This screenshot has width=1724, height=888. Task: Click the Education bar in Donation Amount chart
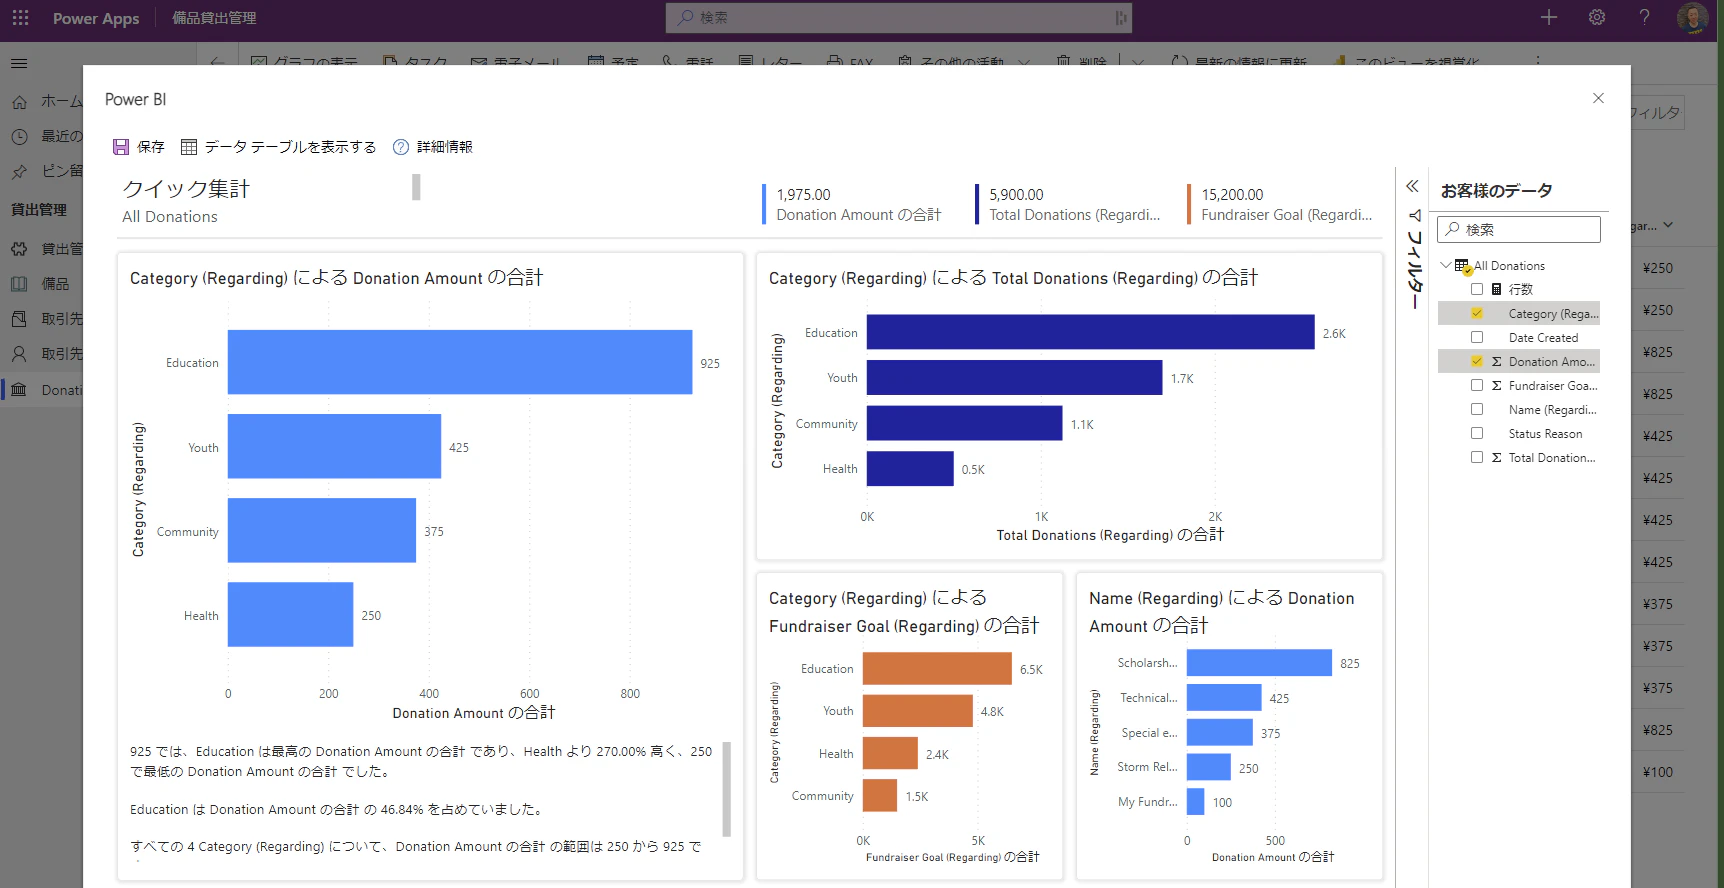(460, 362)
